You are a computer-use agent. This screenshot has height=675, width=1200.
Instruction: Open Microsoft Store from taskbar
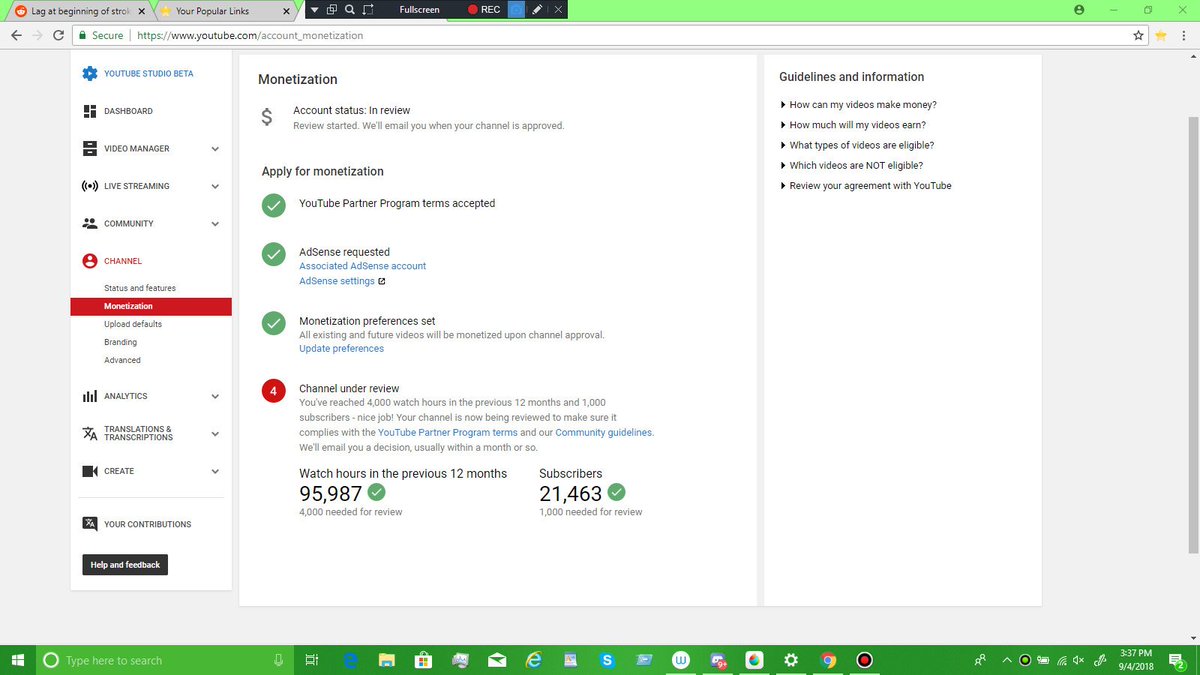pos(422,660)
